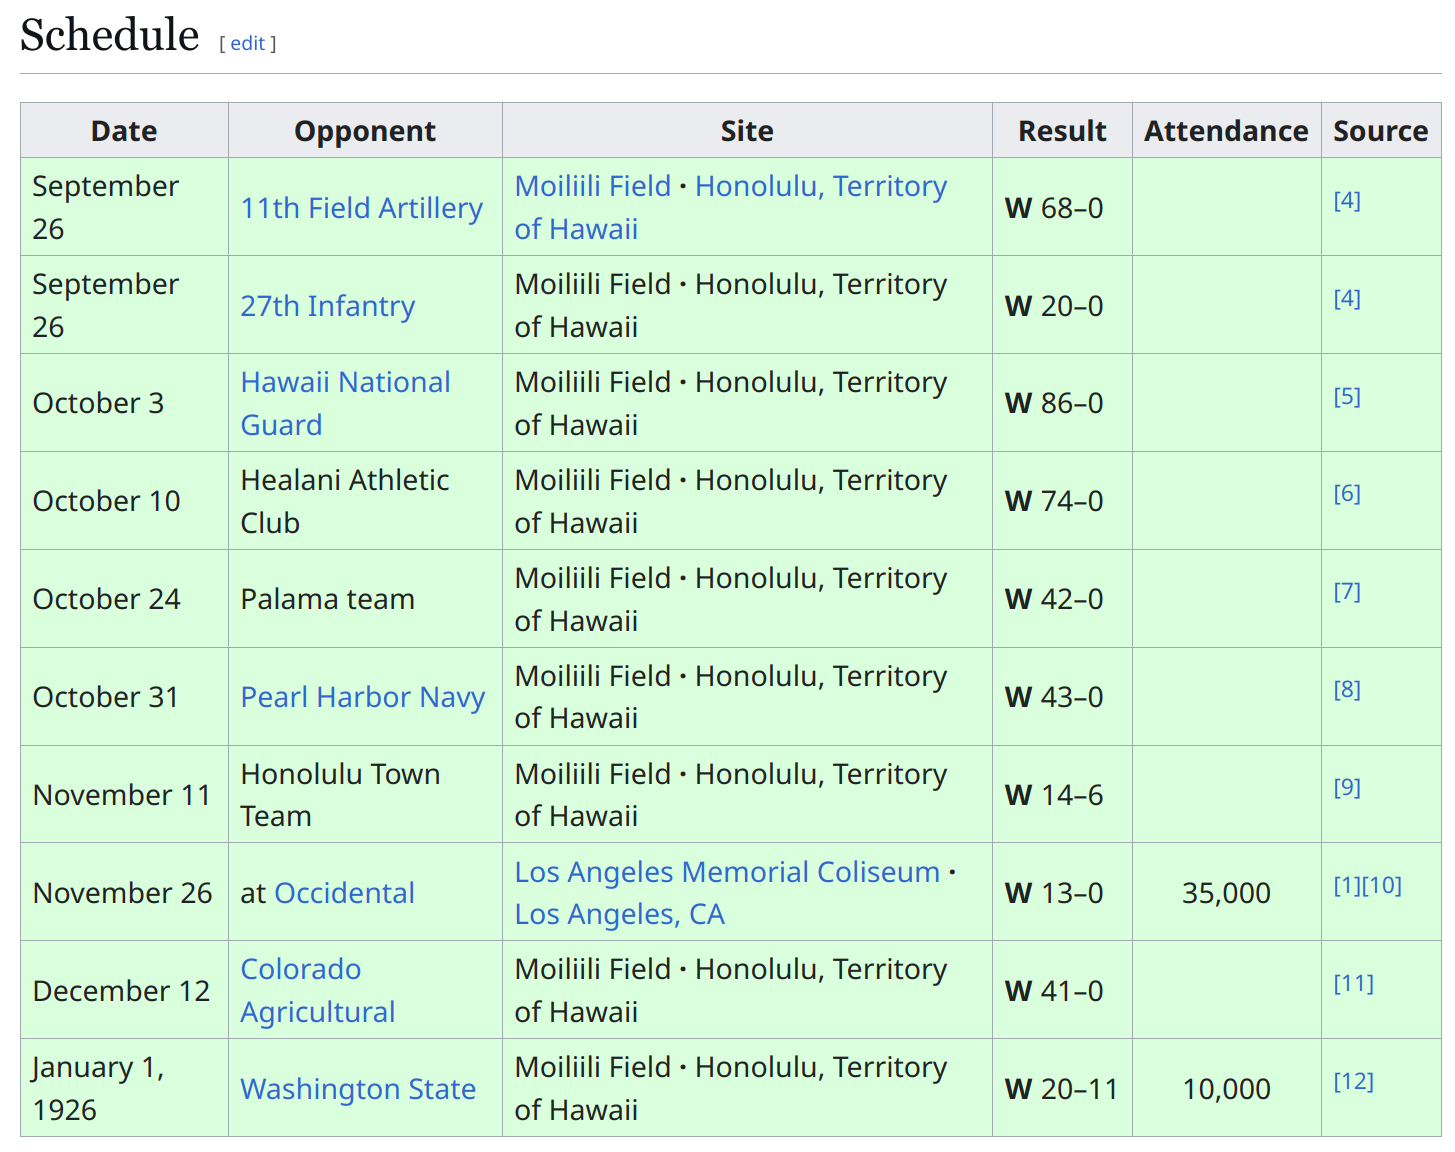
Task: Select the W 74–0 result
Action: (1054, 501)
